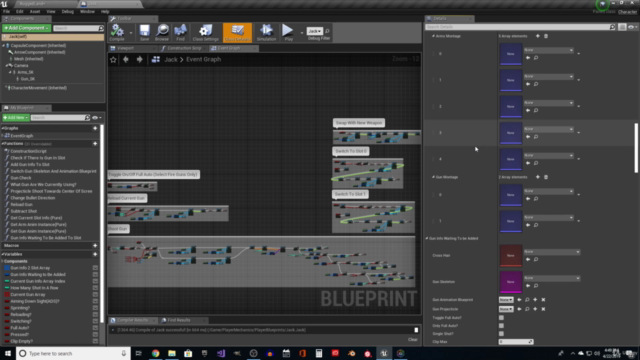
Task: Use selected asset for Cross Hair
Action: tap(528, 260)
